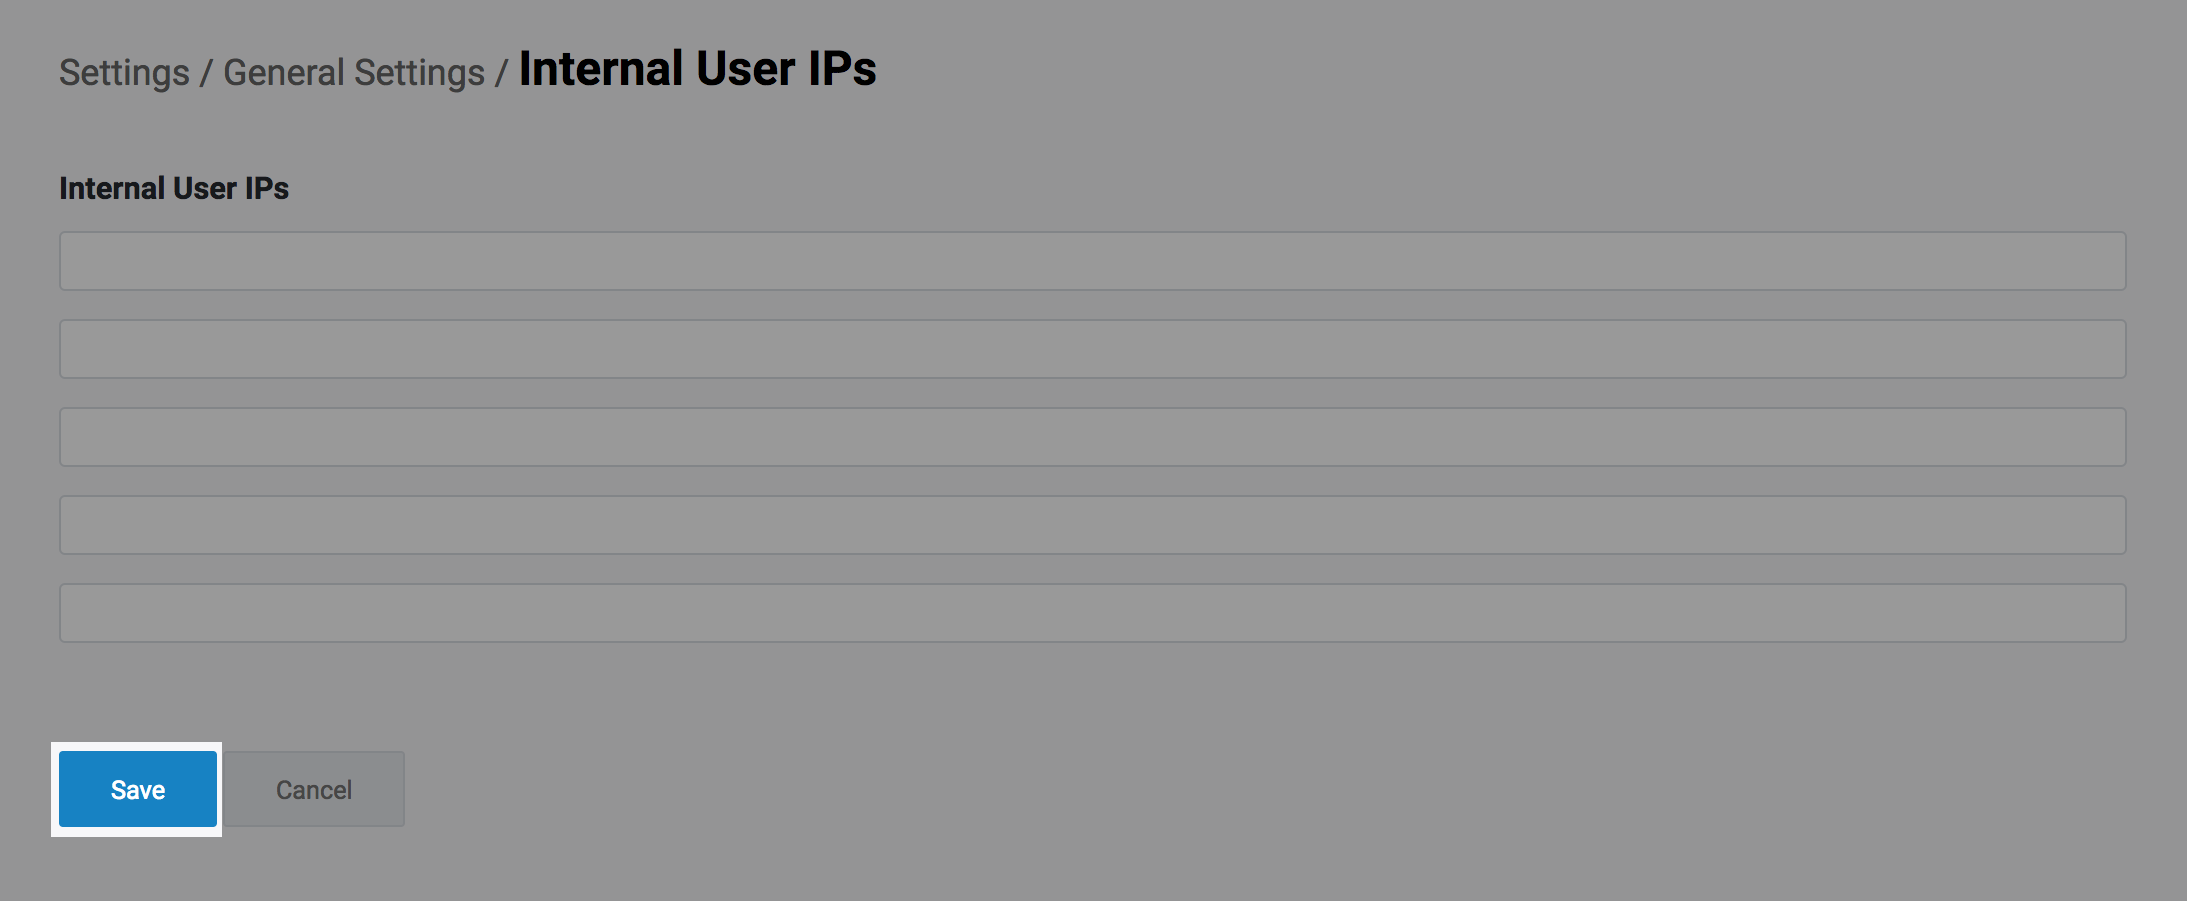
Task: Click the Save button
Action: point(138,789)
